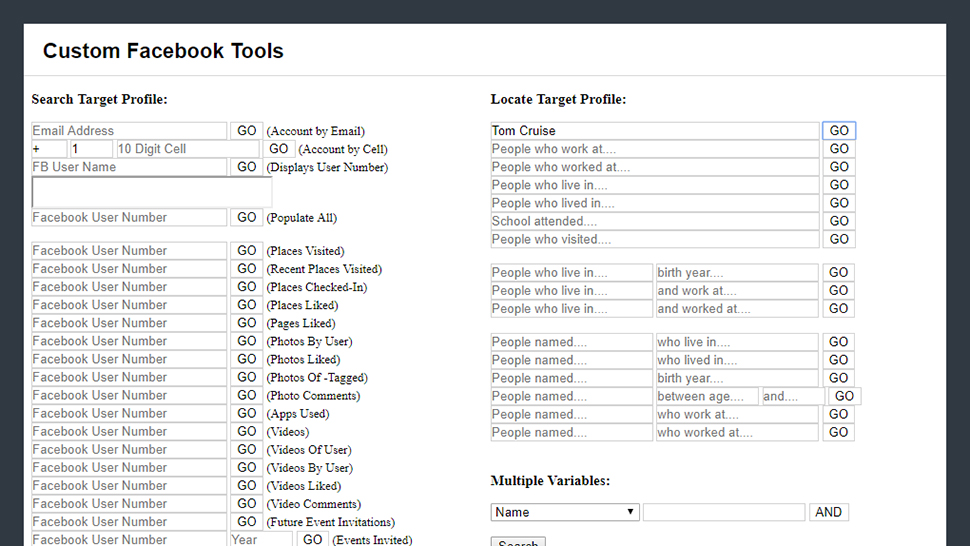Click GO for Future Event Invitations
This screenshot has width=970, height=546.
click(x=247, y=521)
